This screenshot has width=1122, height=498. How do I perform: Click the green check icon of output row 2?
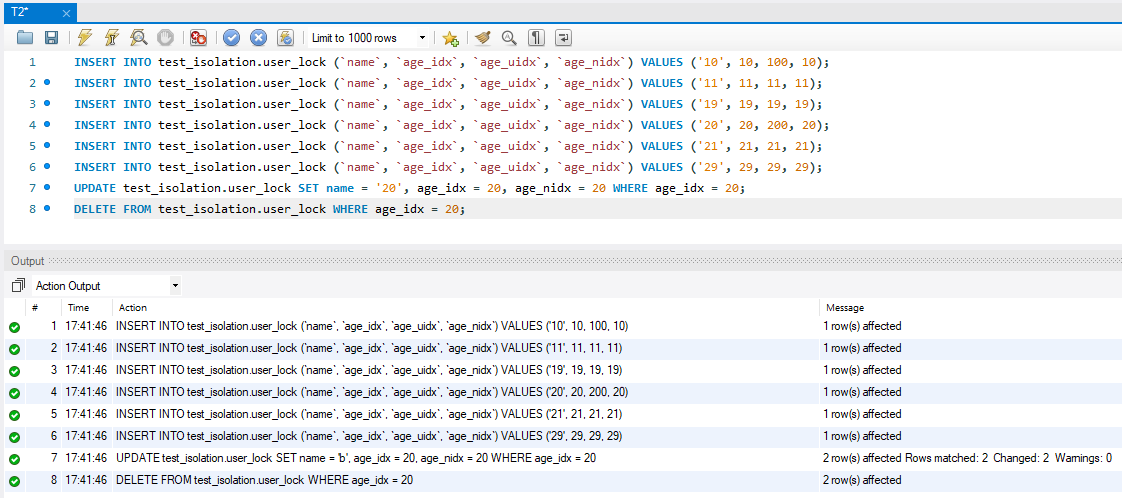coord(14,349)
